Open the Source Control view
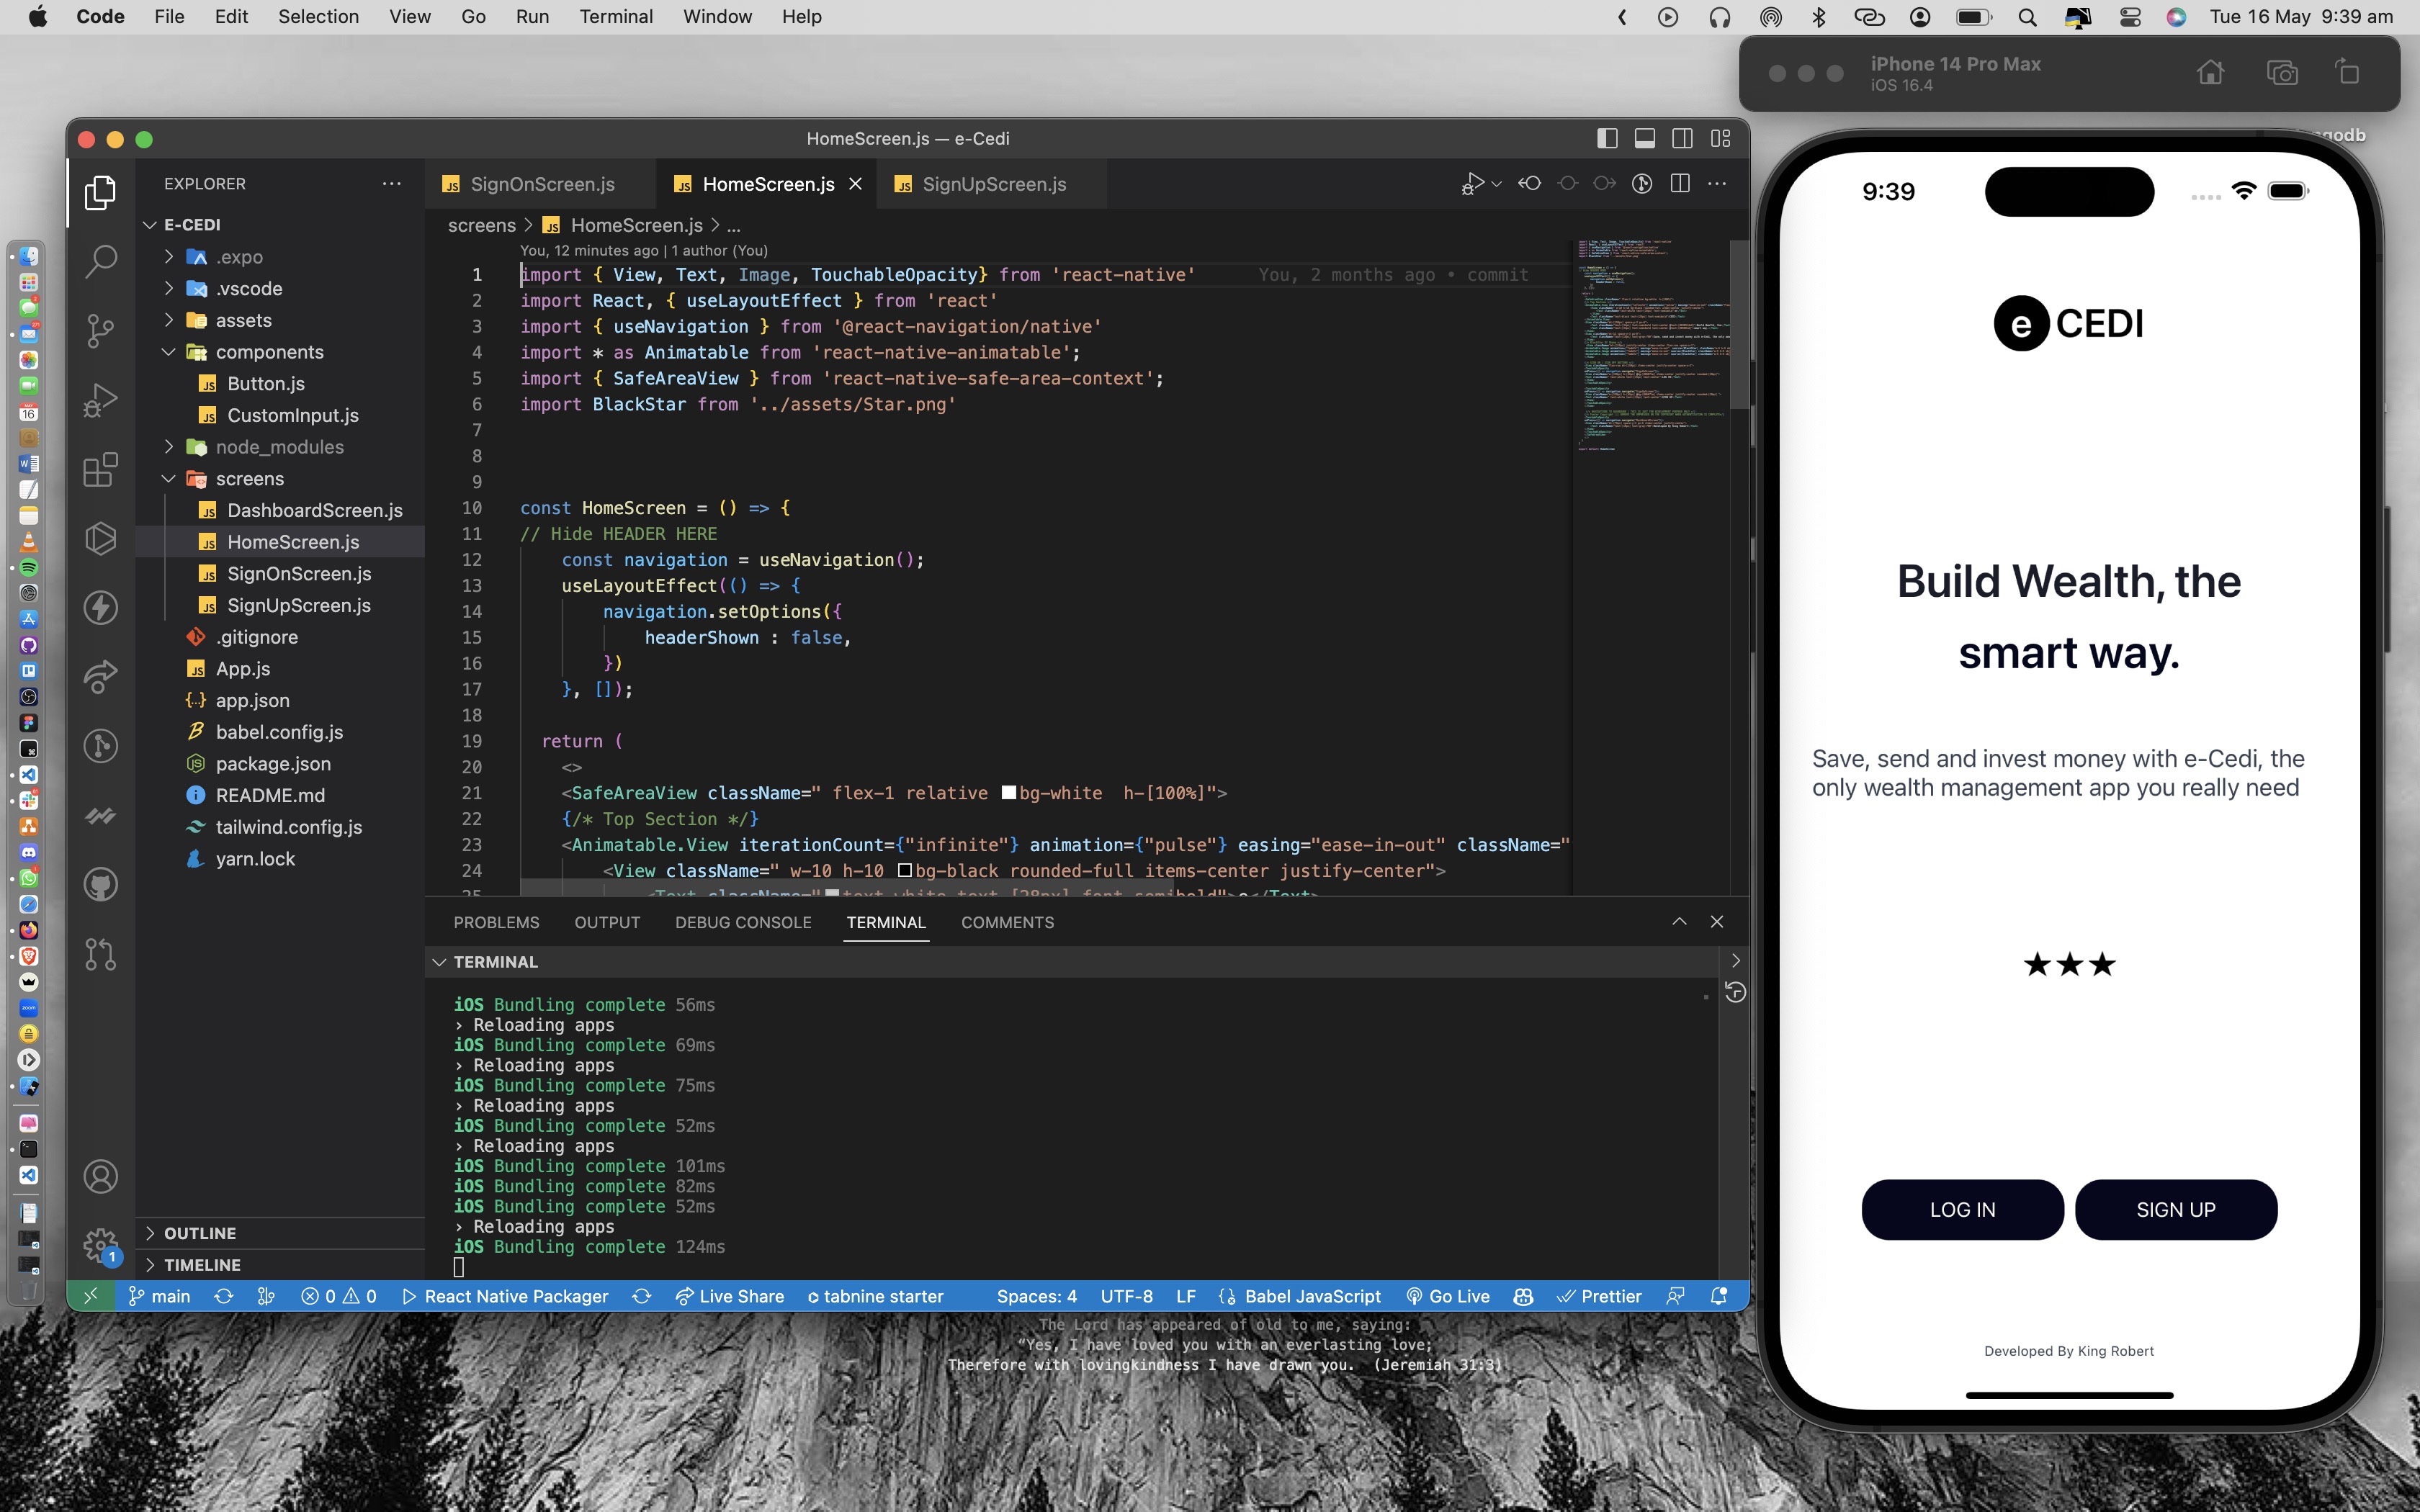2420x1512 pixels. click(100, 331)
